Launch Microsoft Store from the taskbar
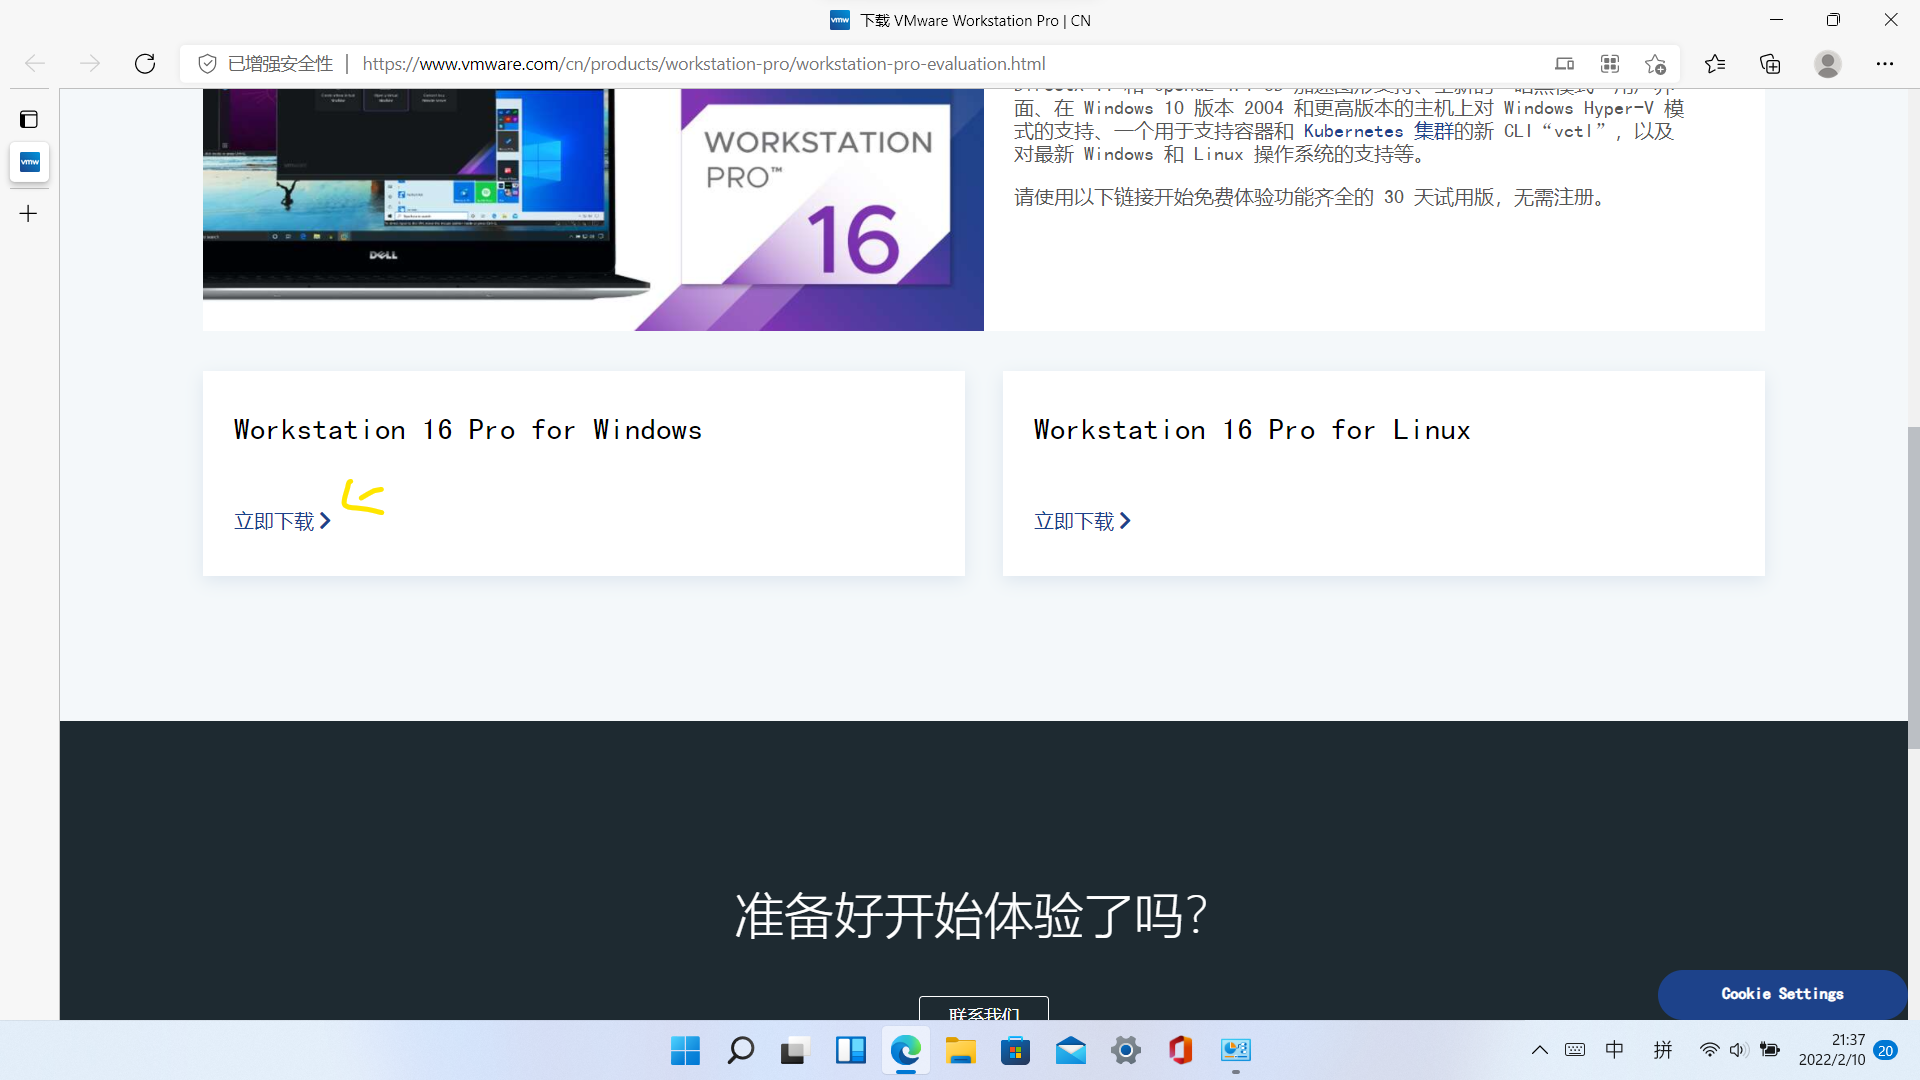Screen dimensions: 1920x1080 point(1015,1050)
